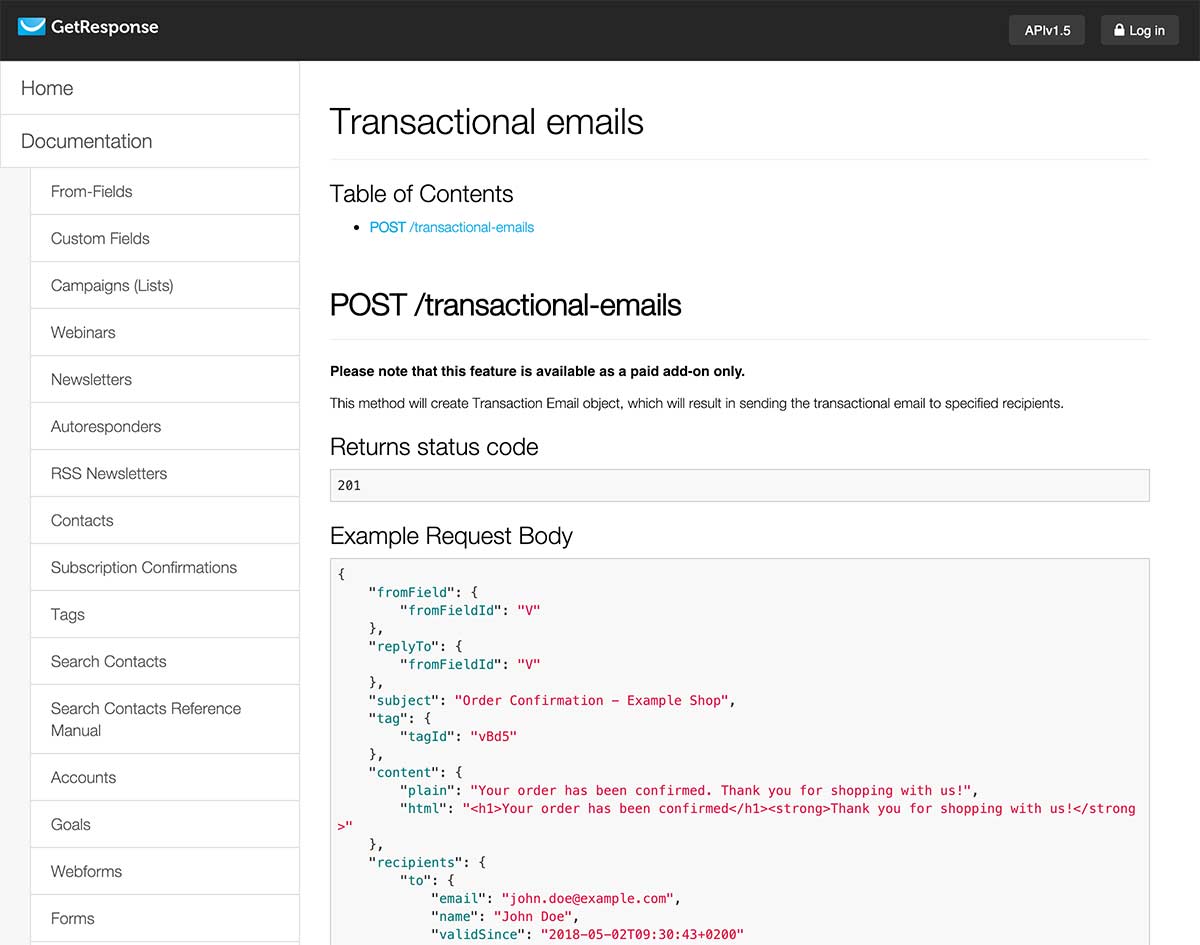Navigate to Accounts documentation
This screenshot has width=1200, height=945.
point(165,777)
